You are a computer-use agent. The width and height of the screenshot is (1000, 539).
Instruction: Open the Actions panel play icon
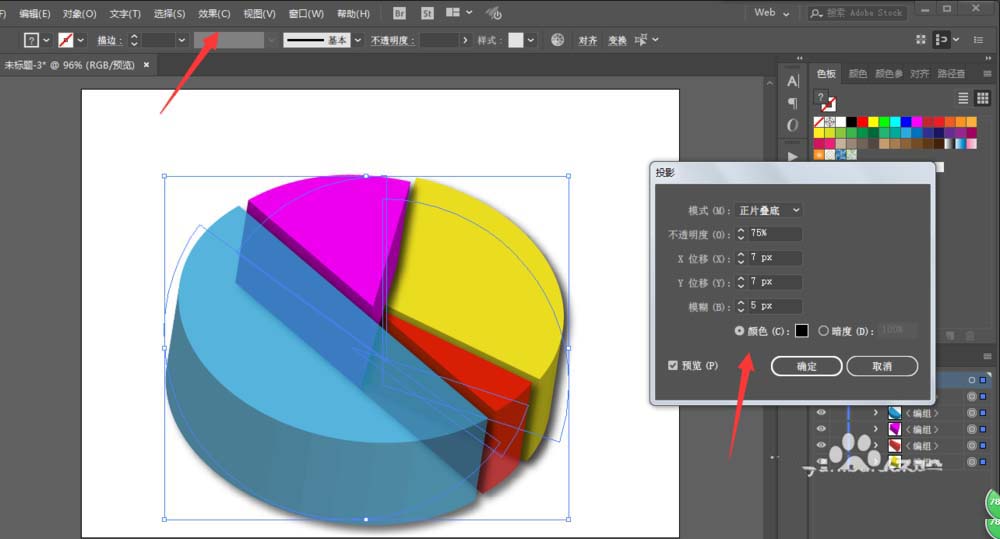pos(793,156)
